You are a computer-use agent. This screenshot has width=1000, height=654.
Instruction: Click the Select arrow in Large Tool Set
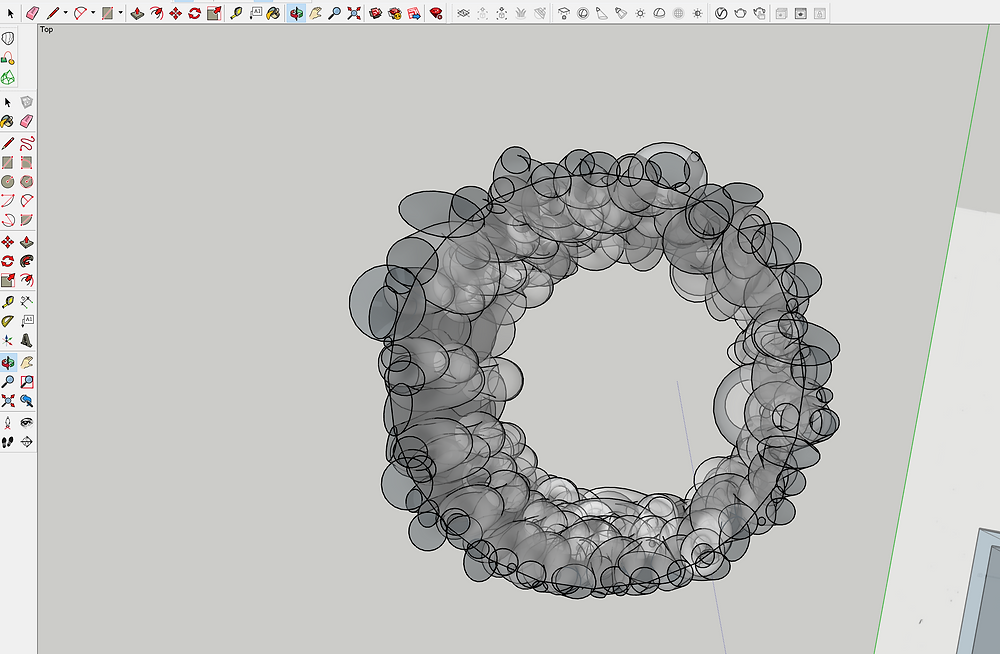click(x=8, y=102)
